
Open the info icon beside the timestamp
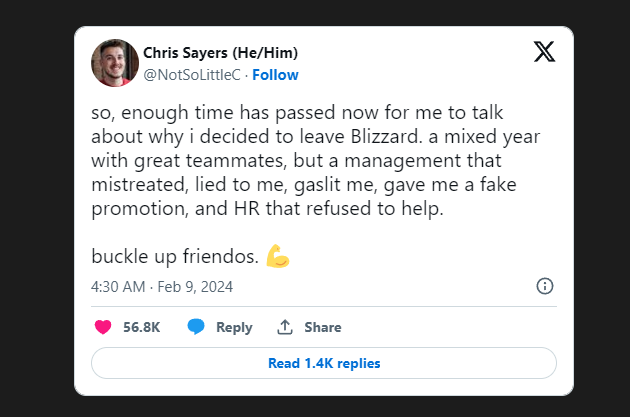[x=545, y=286]
